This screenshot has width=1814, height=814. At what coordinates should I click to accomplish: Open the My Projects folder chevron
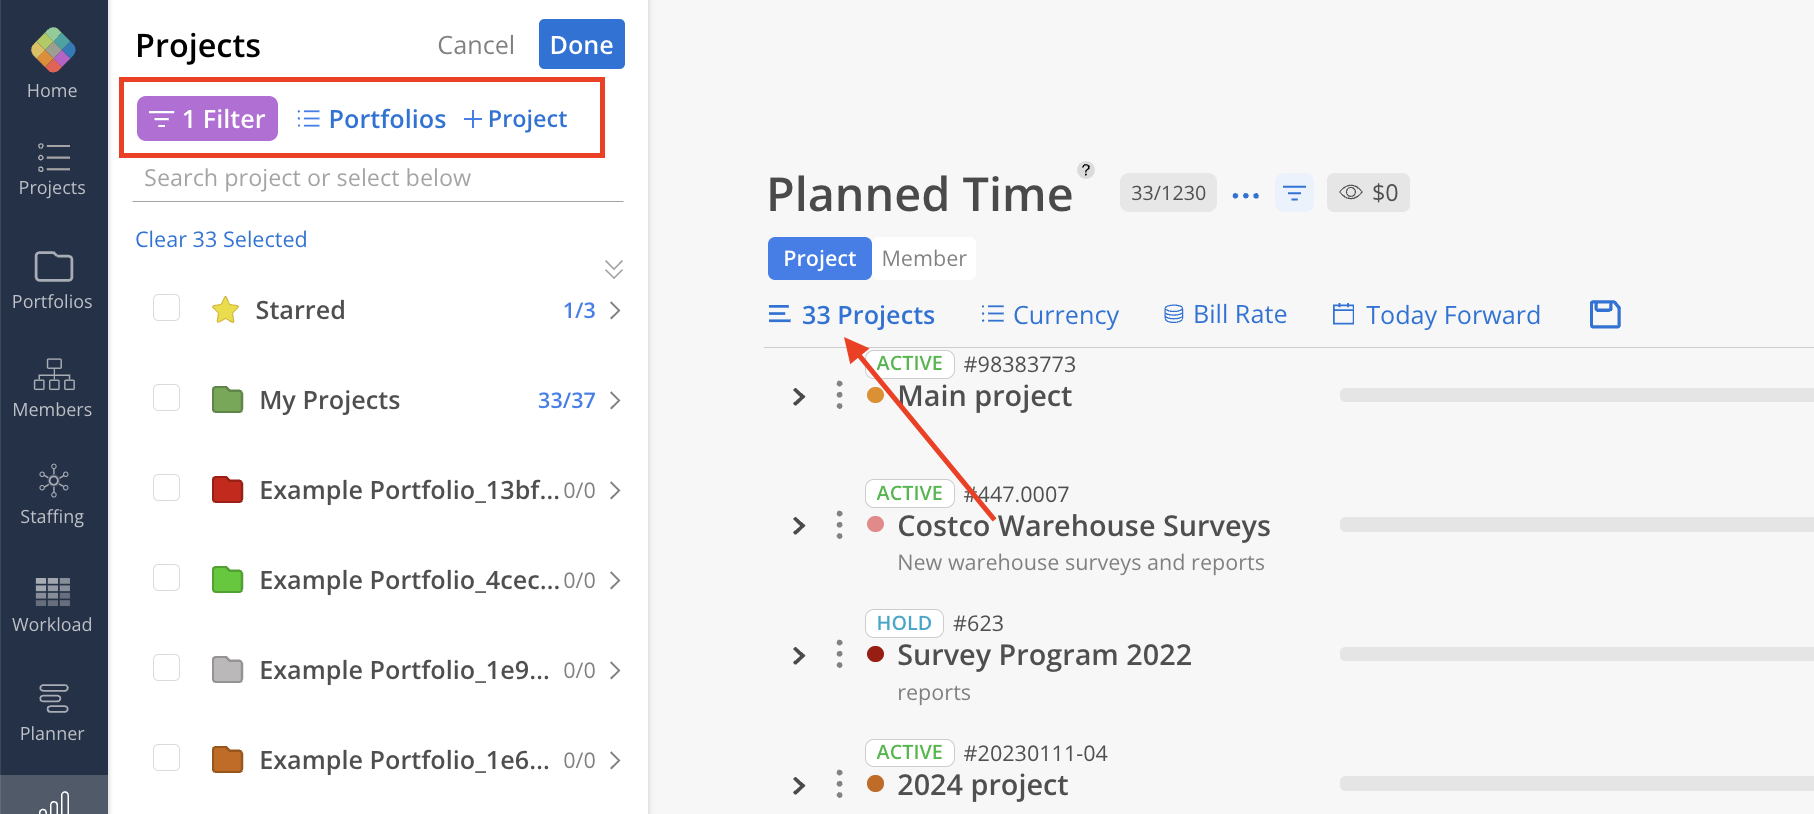coord(615,401)
